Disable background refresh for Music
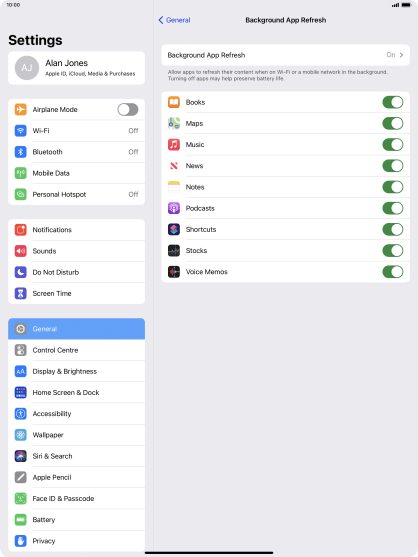Image resolution: width=418 pixels, height=557 pixels. (x=393, y=145)
